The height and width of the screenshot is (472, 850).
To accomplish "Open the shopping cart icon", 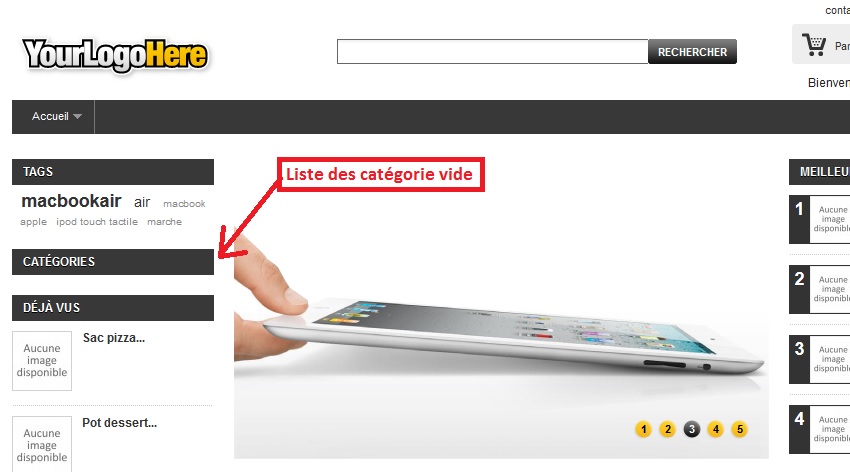I will click(814, 44).
